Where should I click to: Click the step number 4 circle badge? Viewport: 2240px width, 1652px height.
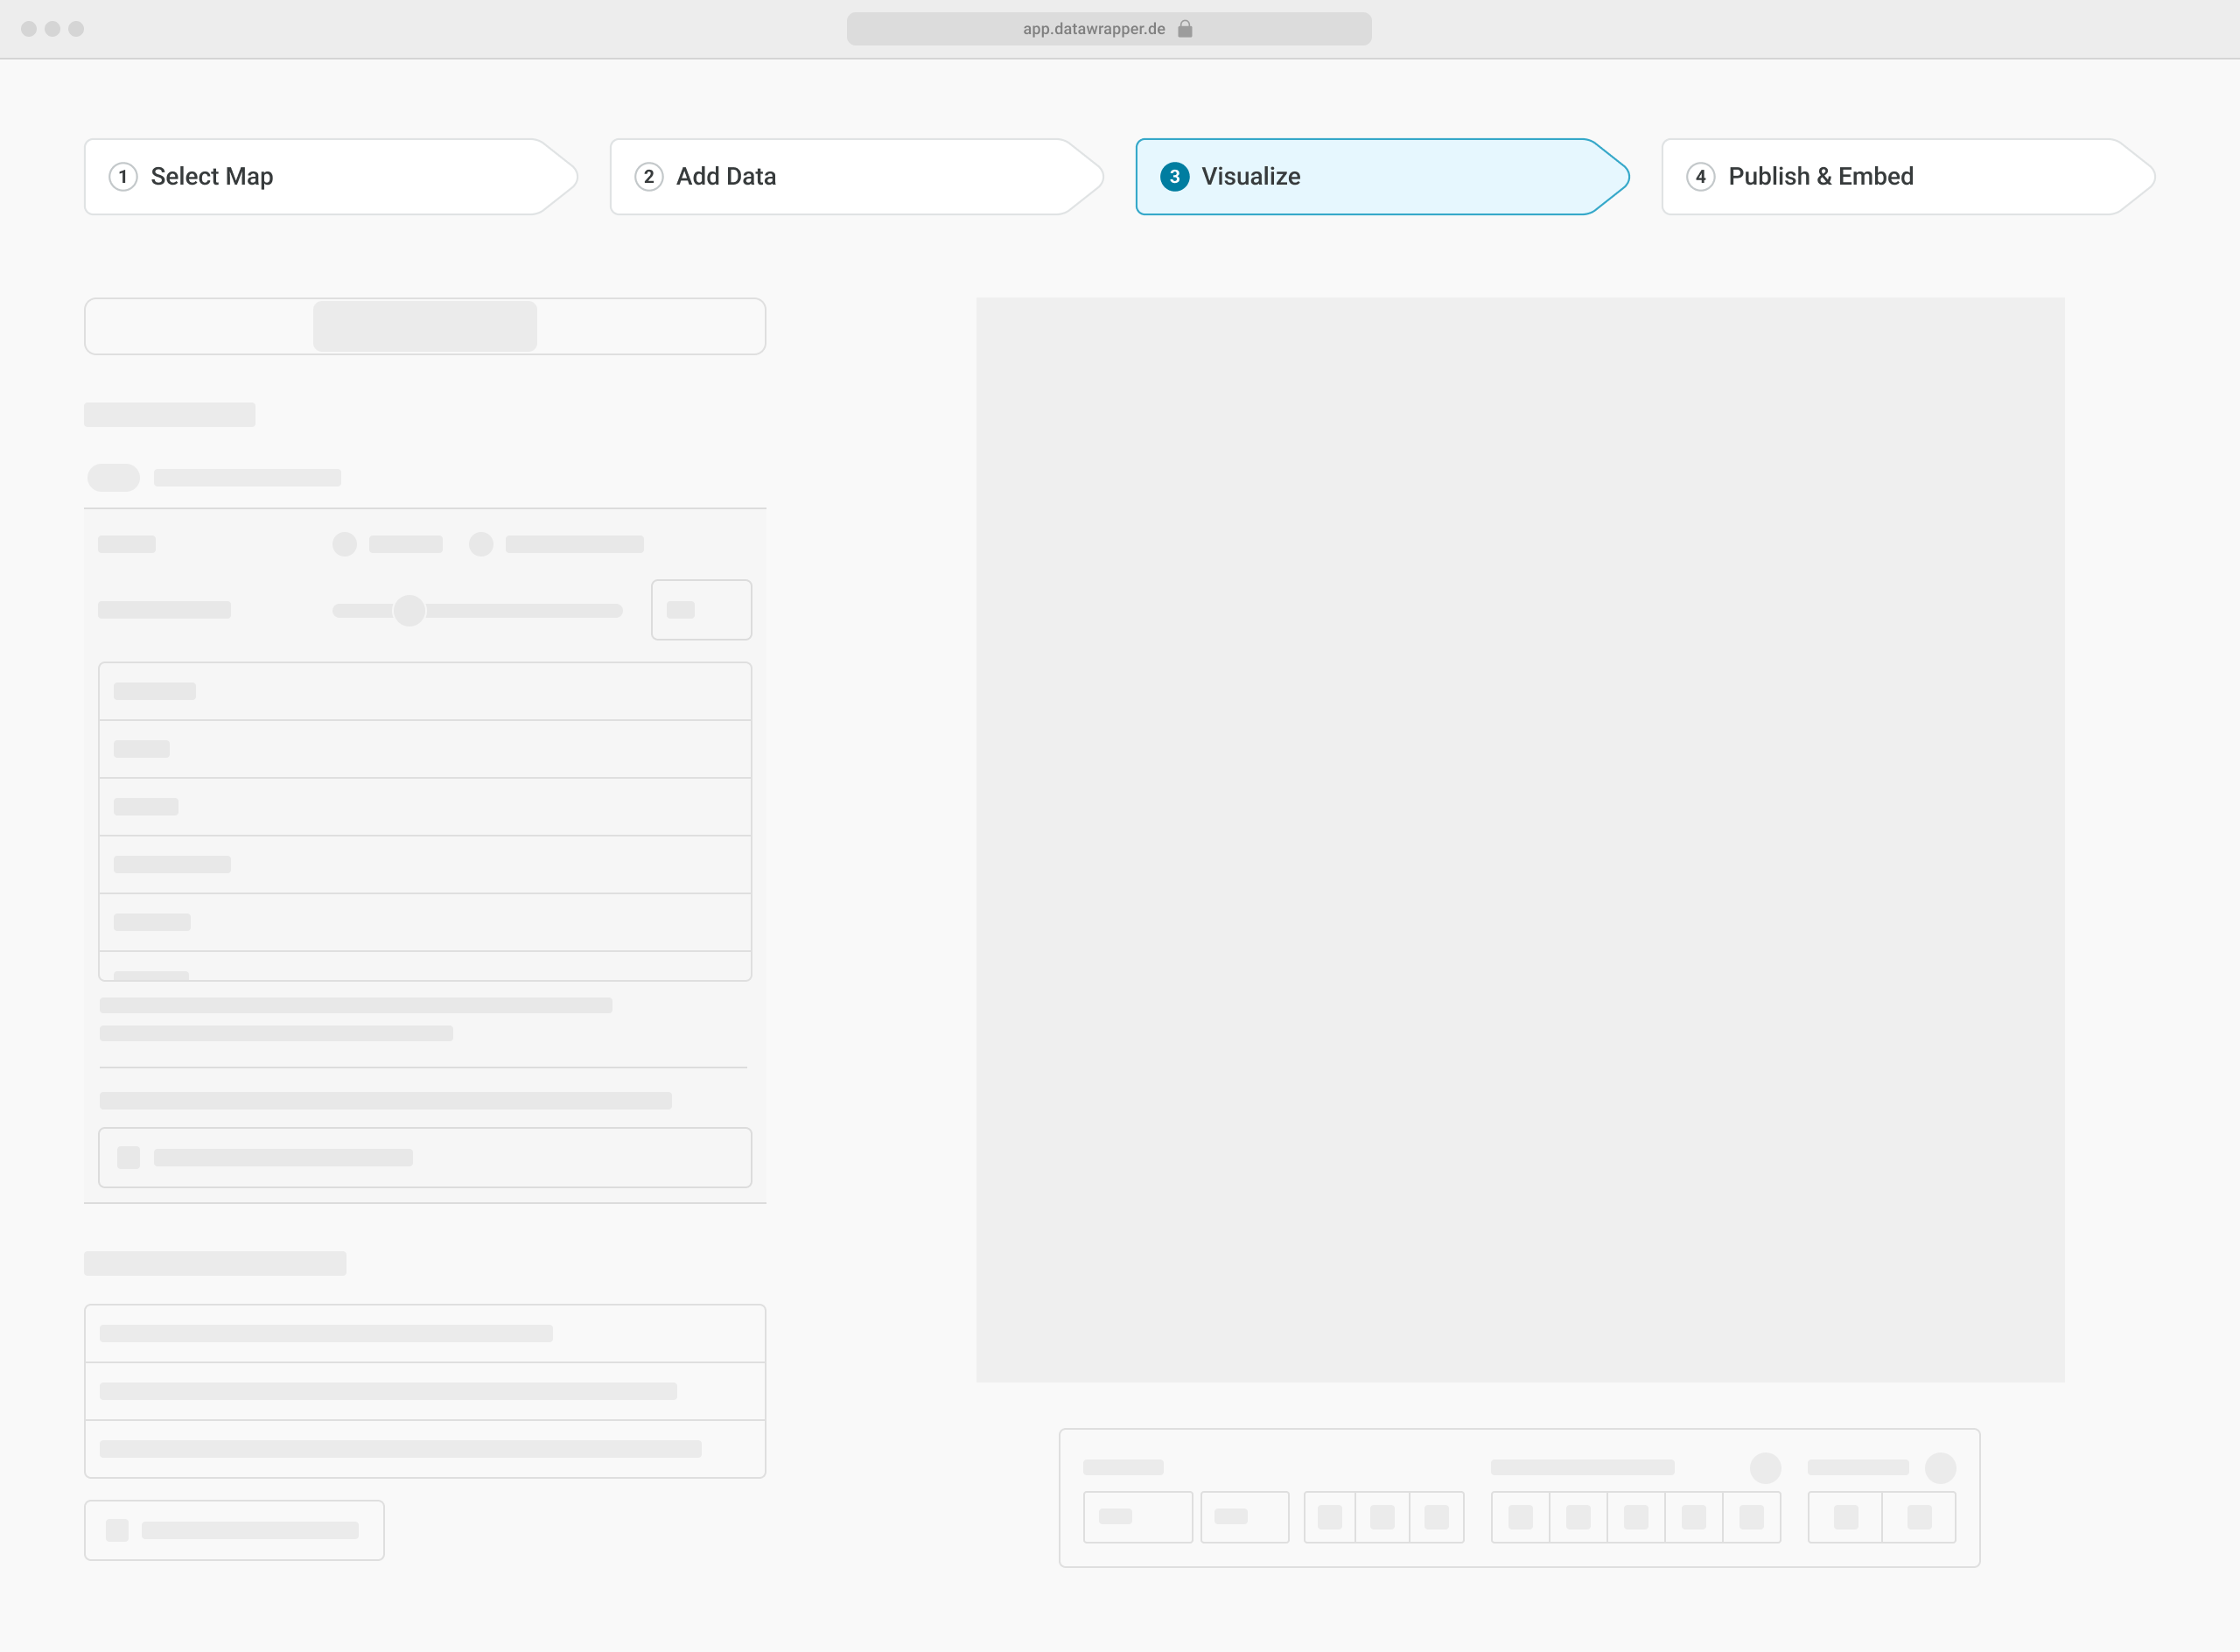point(1700,177)
